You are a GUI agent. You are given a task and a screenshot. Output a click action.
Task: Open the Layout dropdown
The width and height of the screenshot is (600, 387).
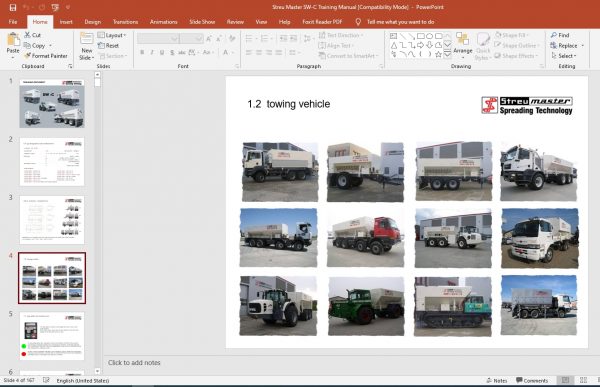(112, 35)
